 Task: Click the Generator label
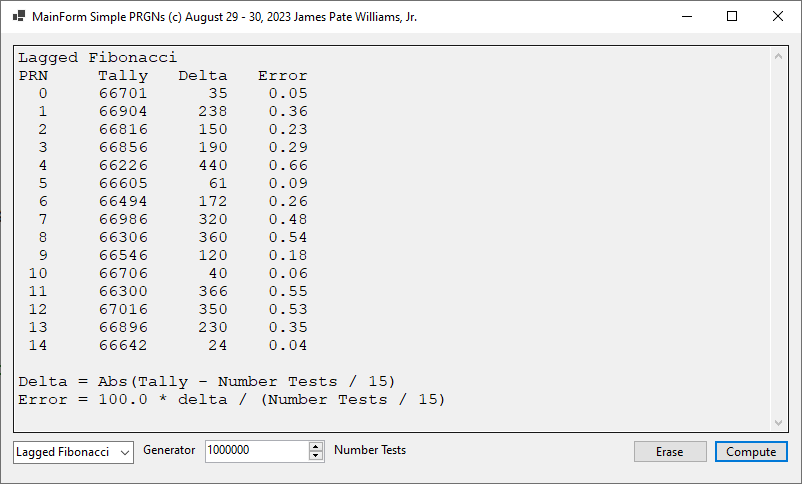(169, 451)
